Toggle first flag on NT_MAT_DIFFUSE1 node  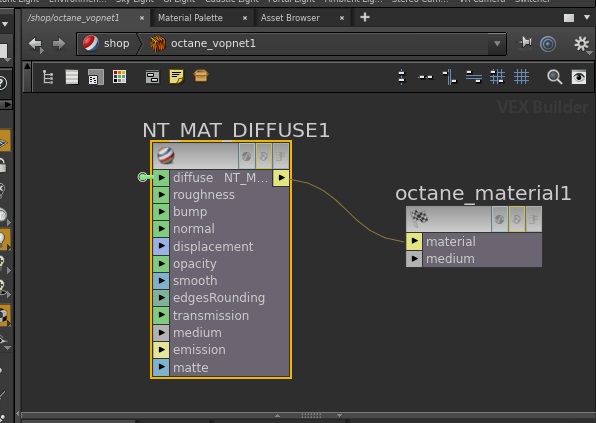point(247,156)
